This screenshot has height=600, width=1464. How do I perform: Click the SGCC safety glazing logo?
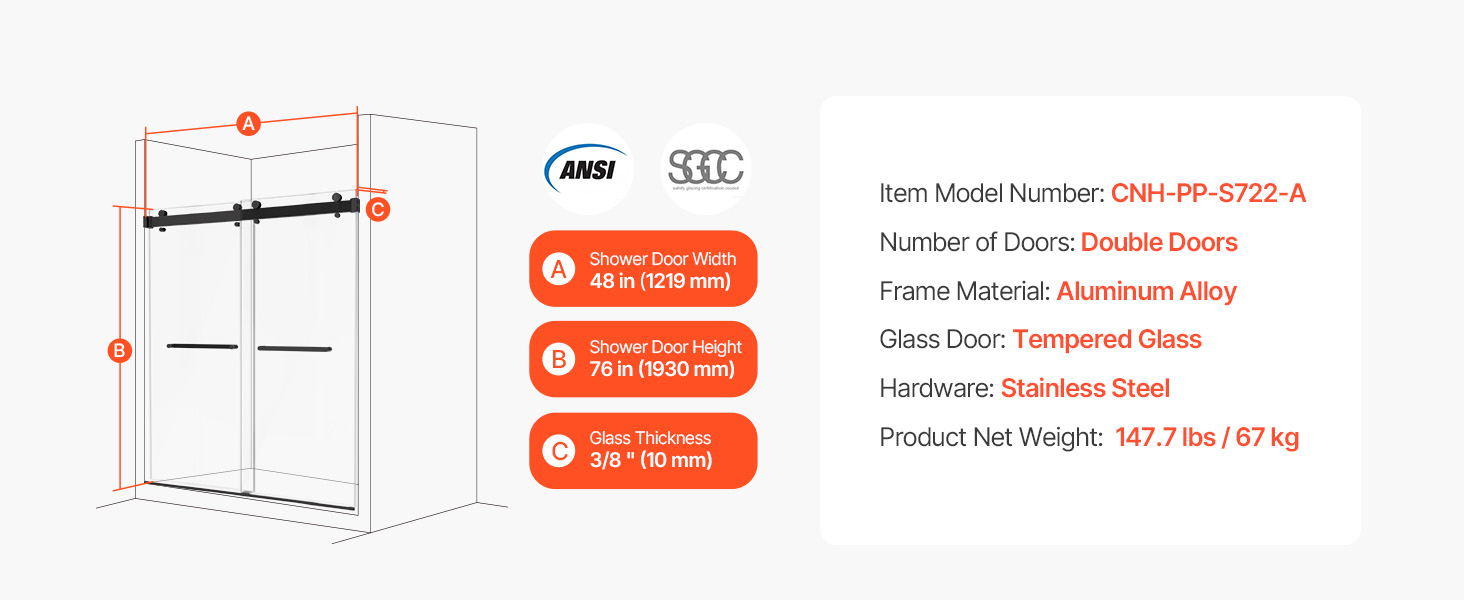coord(707,168)
